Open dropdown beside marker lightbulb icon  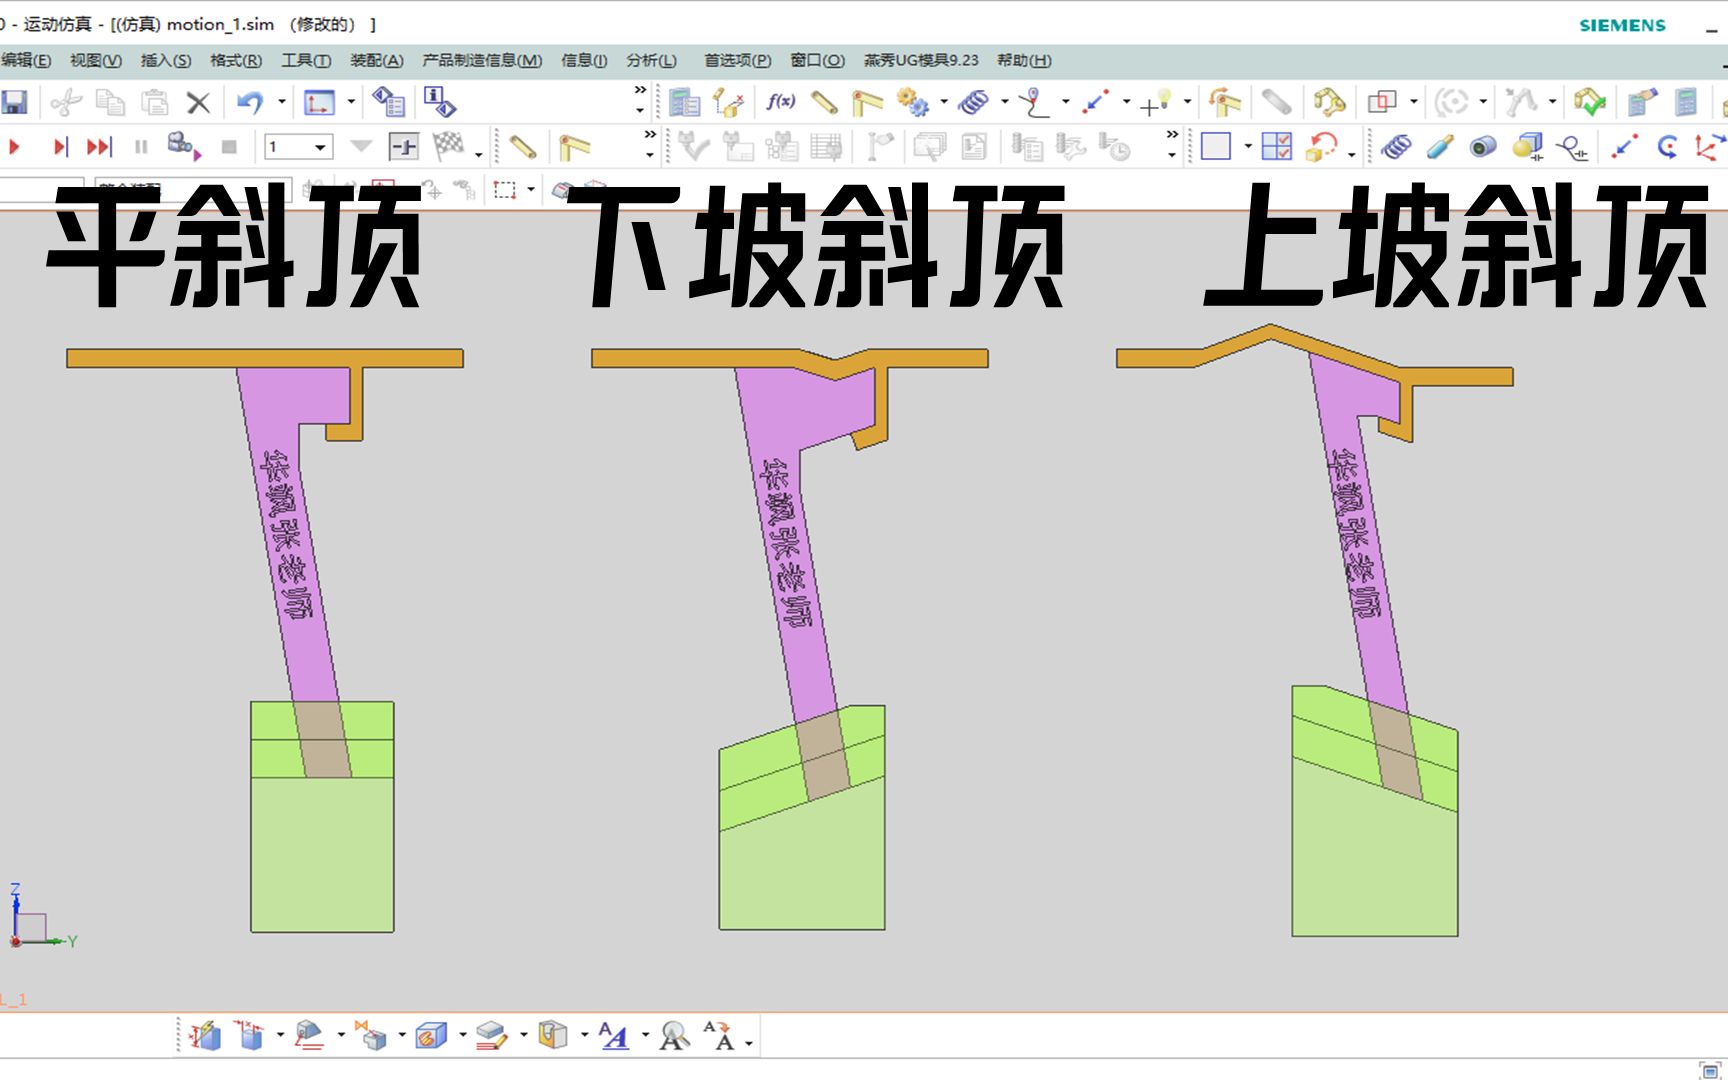1187,102
